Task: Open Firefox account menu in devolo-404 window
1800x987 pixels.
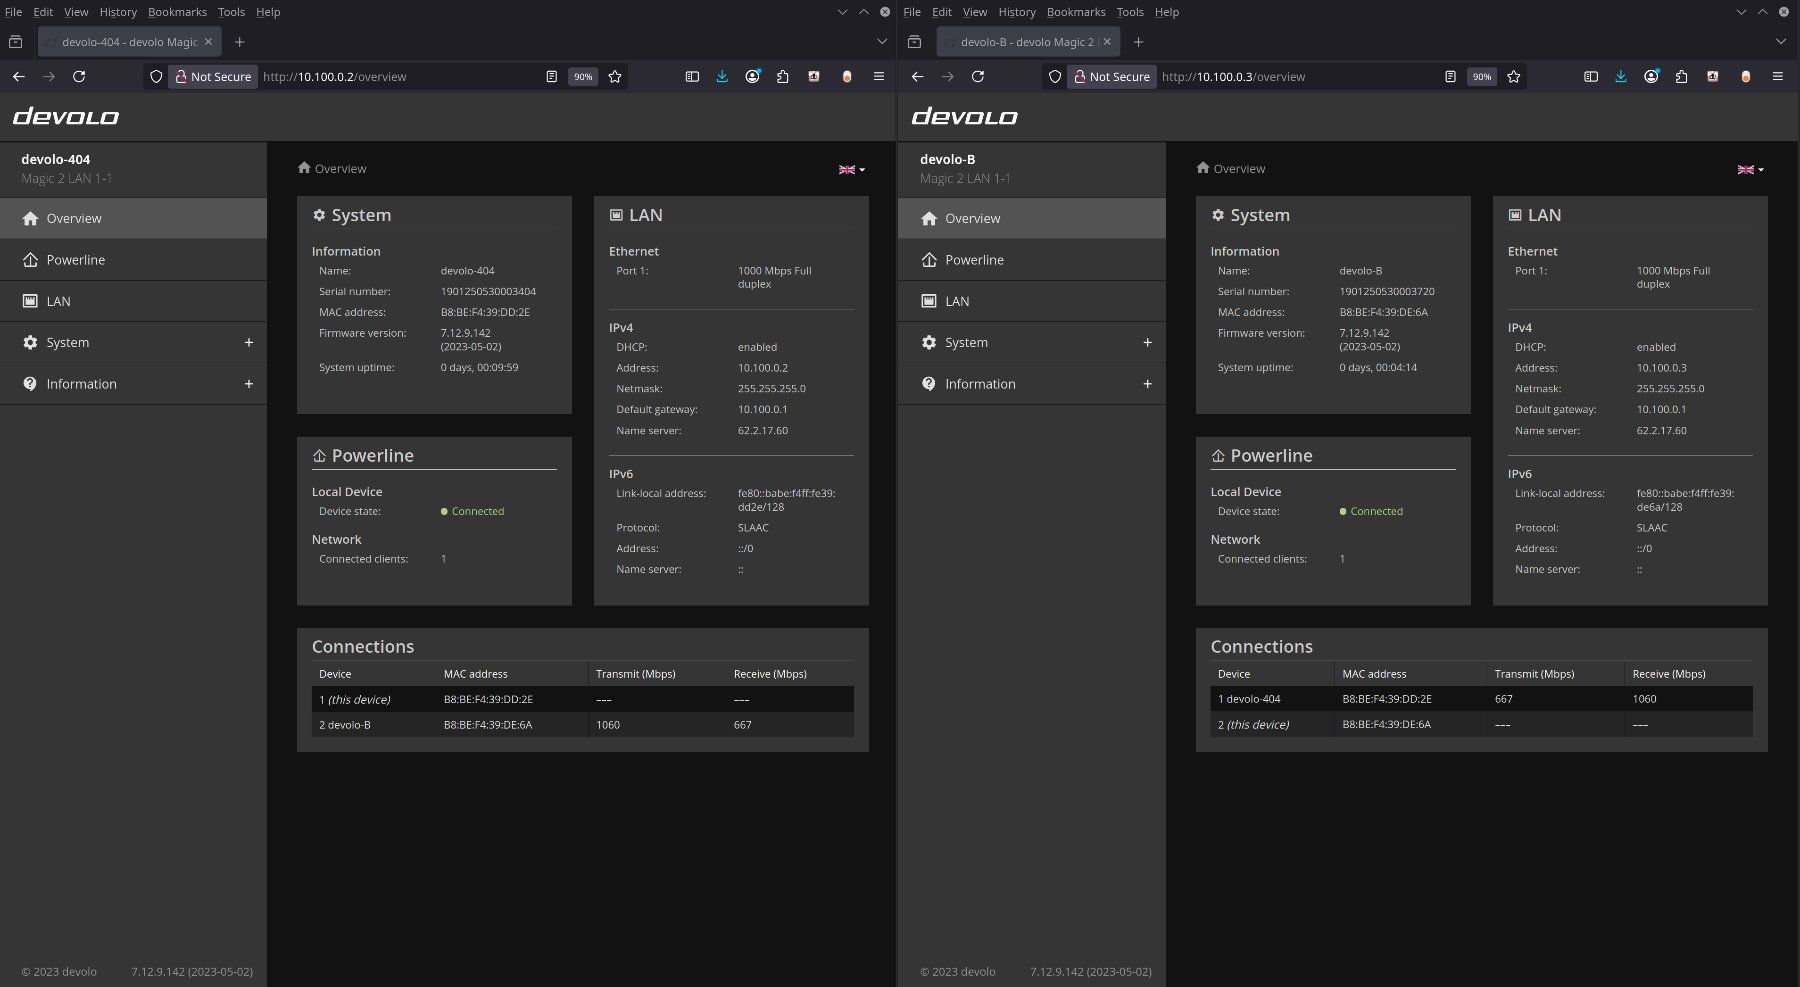Action: [x=753, y=76]
